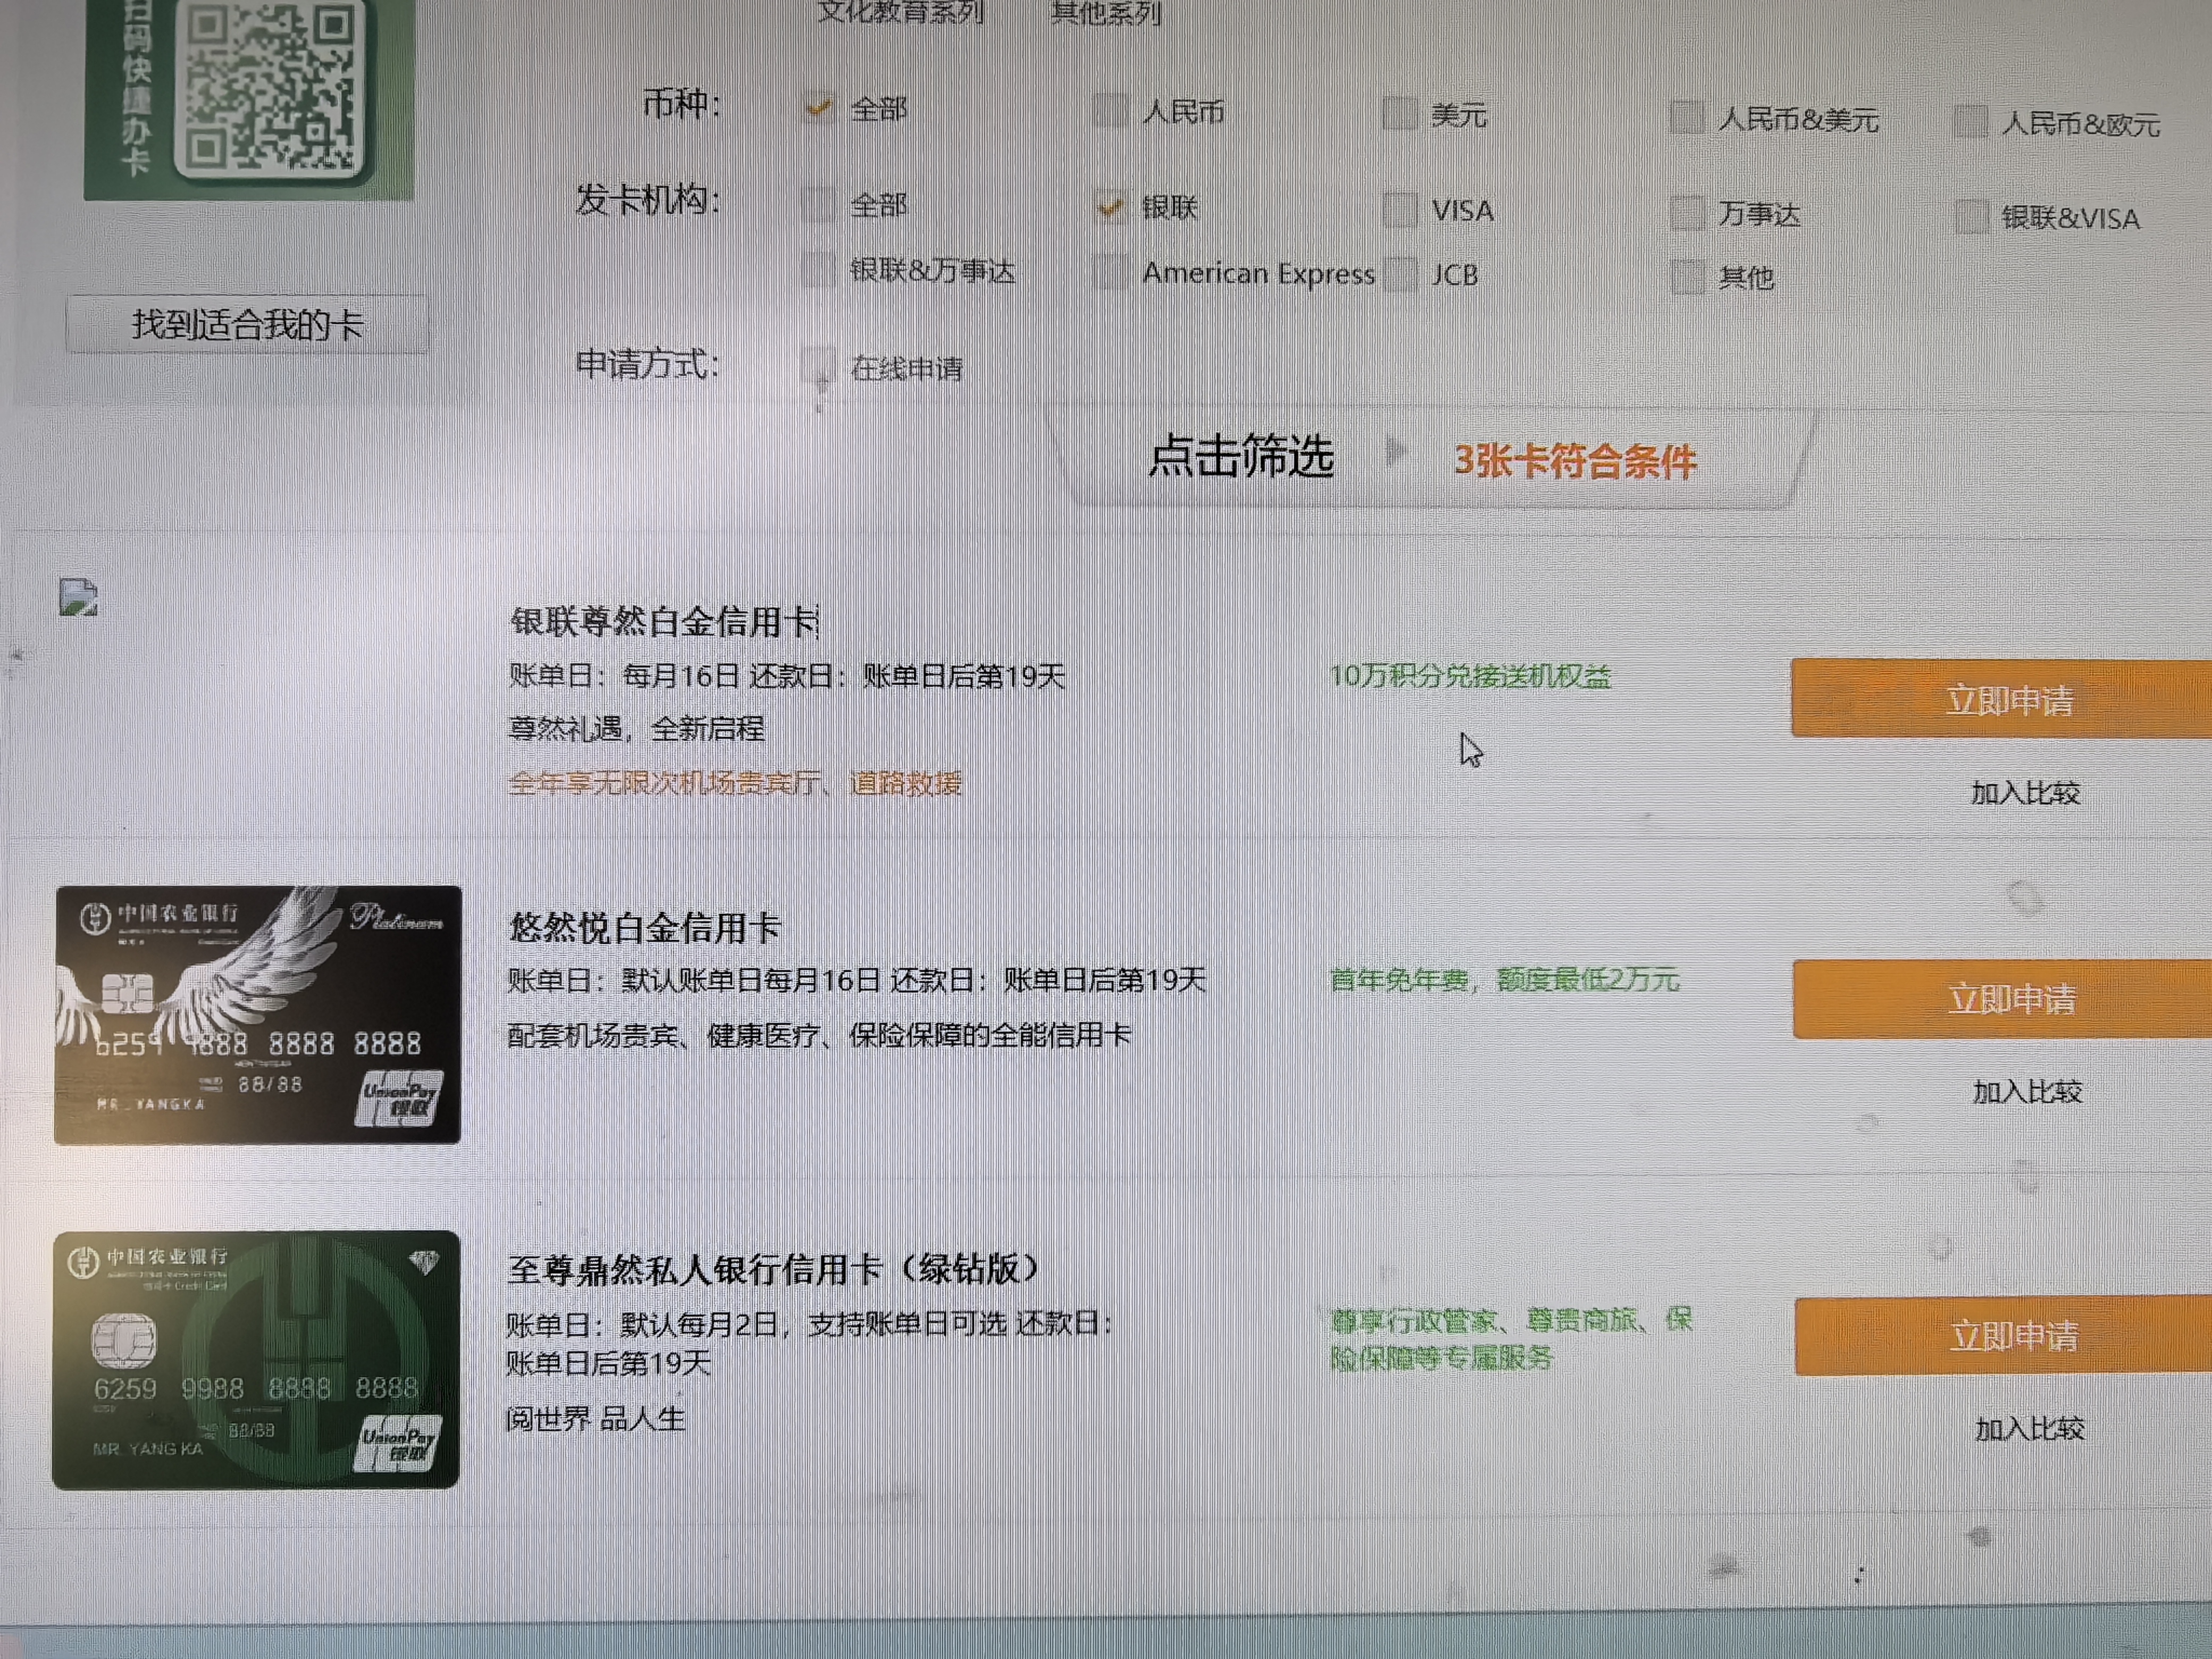
Task: Click the broken image icon for 银联尊然 card
Action: tap(79, 597)
